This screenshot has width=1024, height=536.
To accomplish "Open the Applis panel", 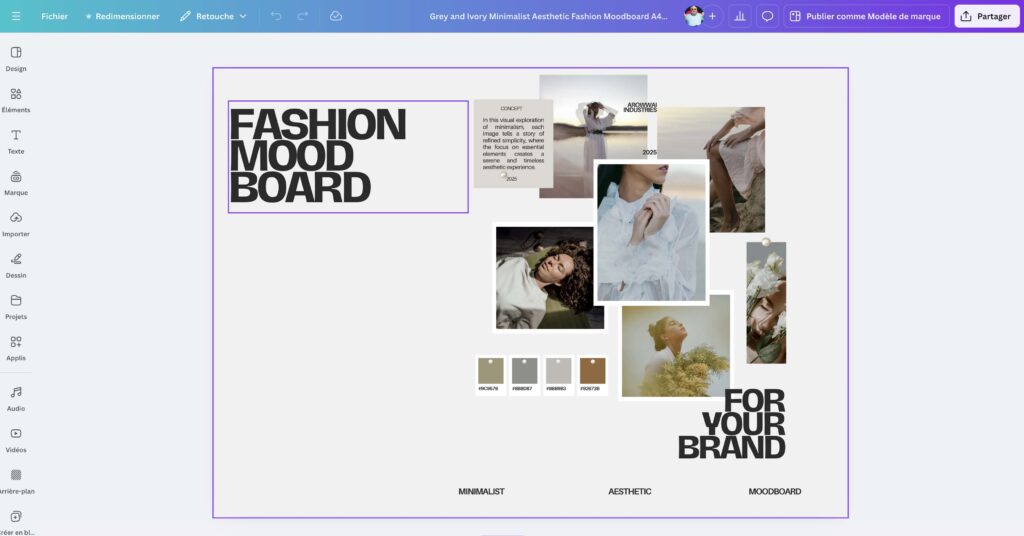I will 16,347.
